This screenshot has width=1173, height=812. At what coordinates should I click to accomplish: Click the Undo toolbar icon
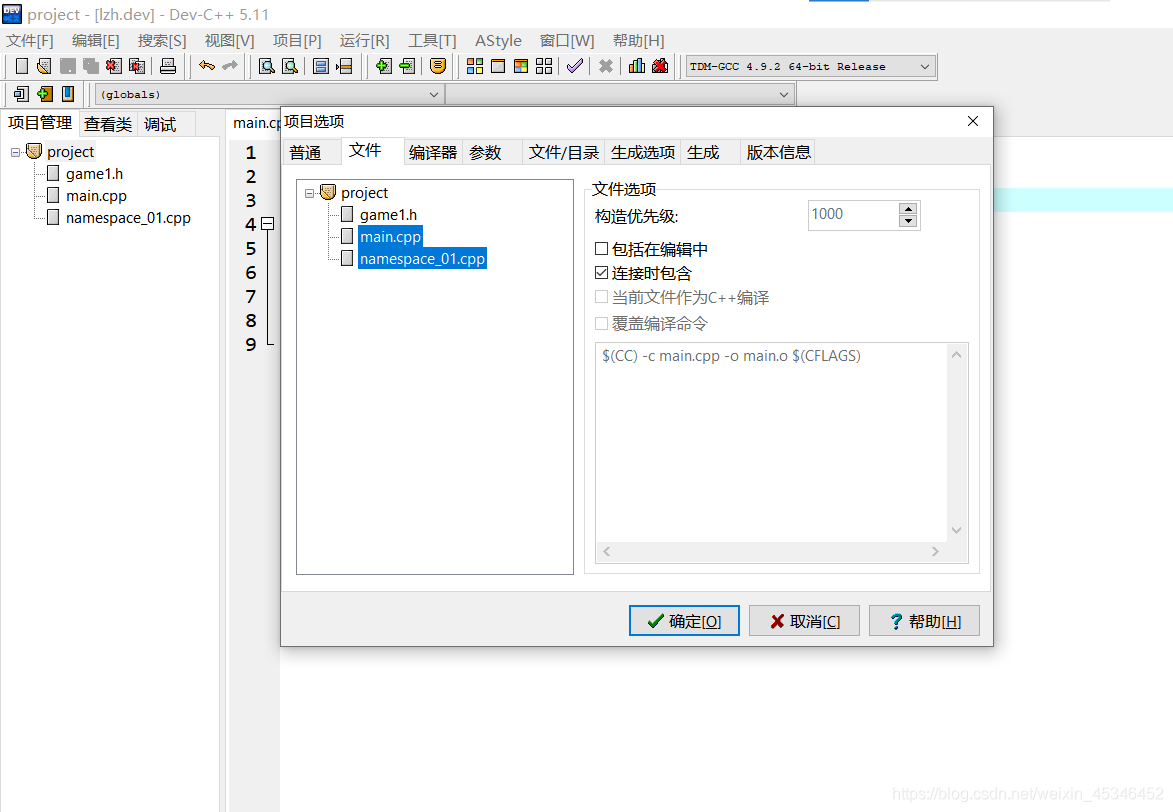pos(206,66)
